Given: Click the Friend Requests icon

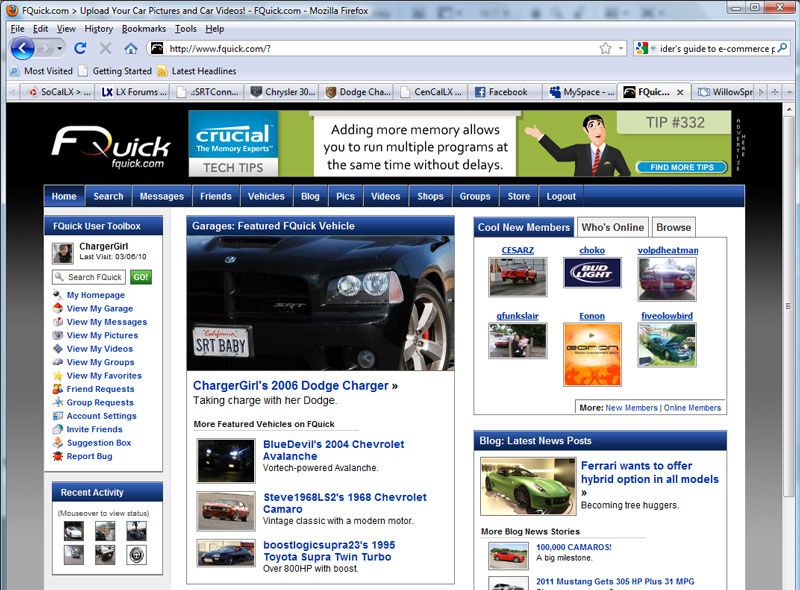Looking at the screenshot, I should coord(58,388).
